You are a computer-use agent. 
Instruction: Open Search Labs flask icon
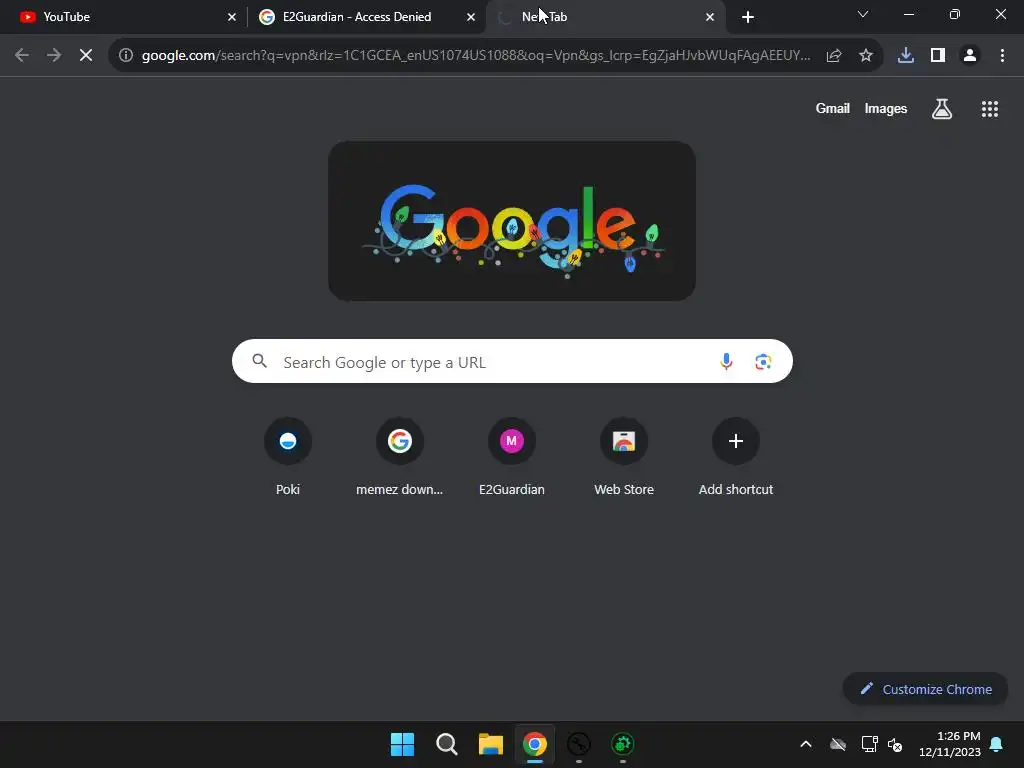coord(942,109)
